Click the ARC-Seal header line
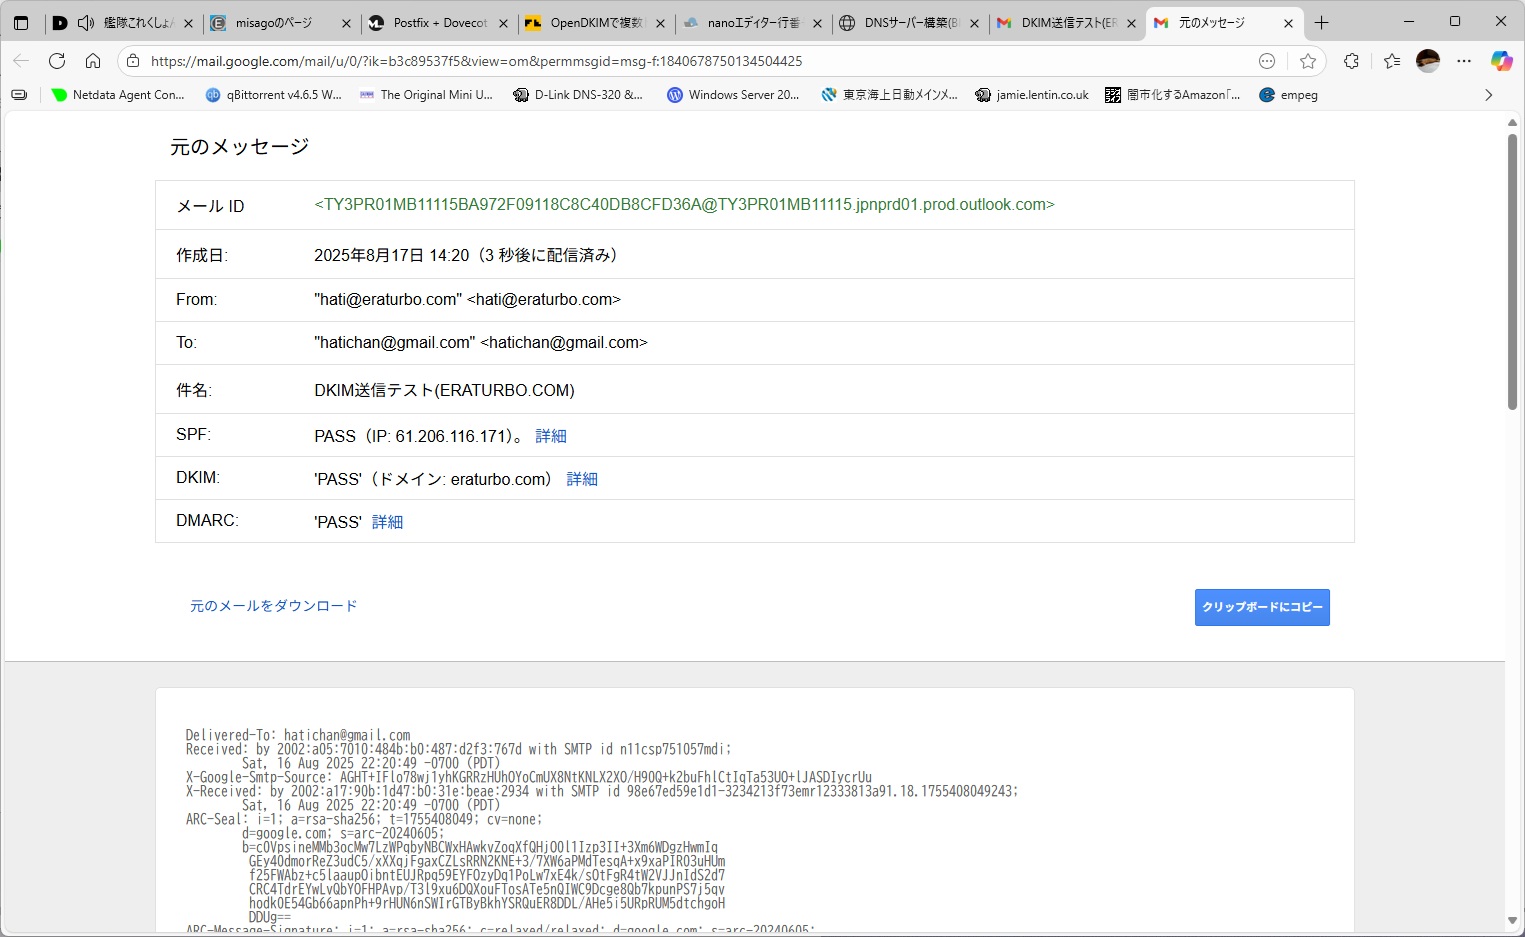Screen dimensions: 1525x937 tap(364, 819)
